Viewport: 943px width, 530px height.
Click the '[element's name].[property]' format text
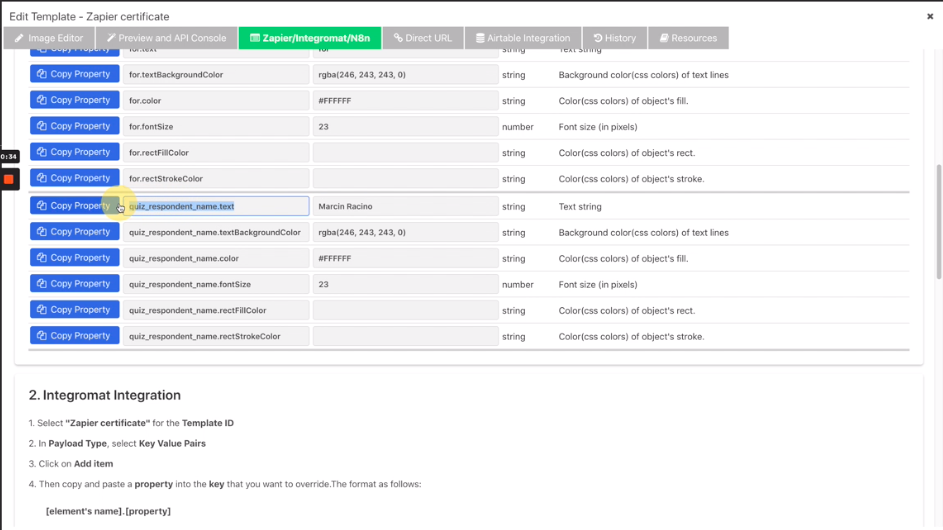(x=108, y=511)
